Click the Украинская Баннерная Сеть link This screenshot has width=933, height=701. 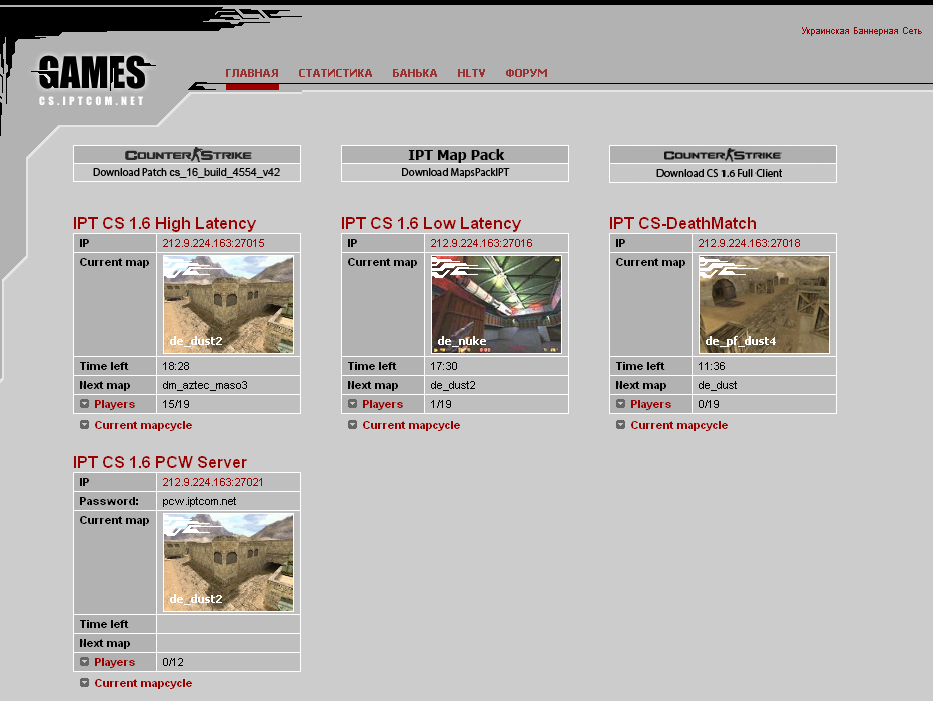tap(861, 31)
